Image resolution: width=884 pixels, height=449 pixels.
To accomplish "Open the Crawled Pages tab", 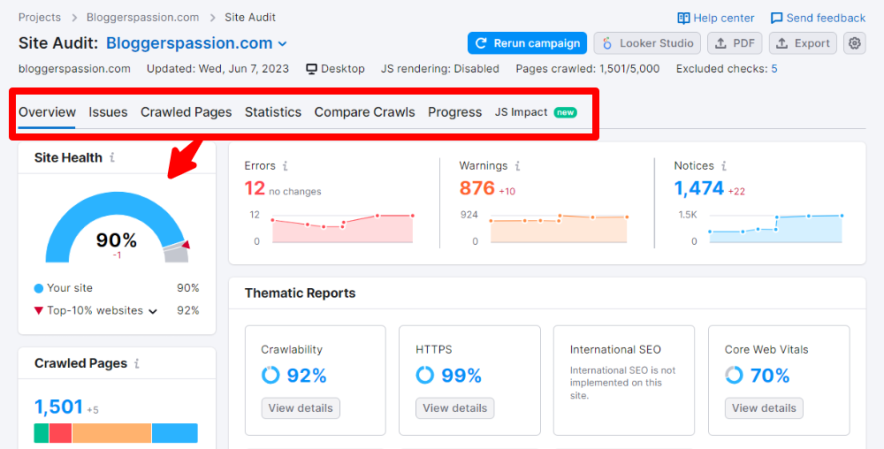I will (x=186, y=112).
